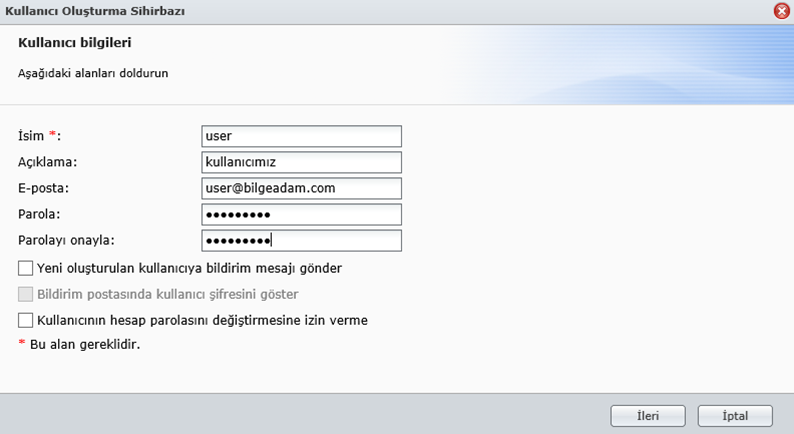The image size is (794, 434).
Task: Check Kullanıcının hesap parolasını değiştirmesine izin verme box
Action: [x=25, y=320]
